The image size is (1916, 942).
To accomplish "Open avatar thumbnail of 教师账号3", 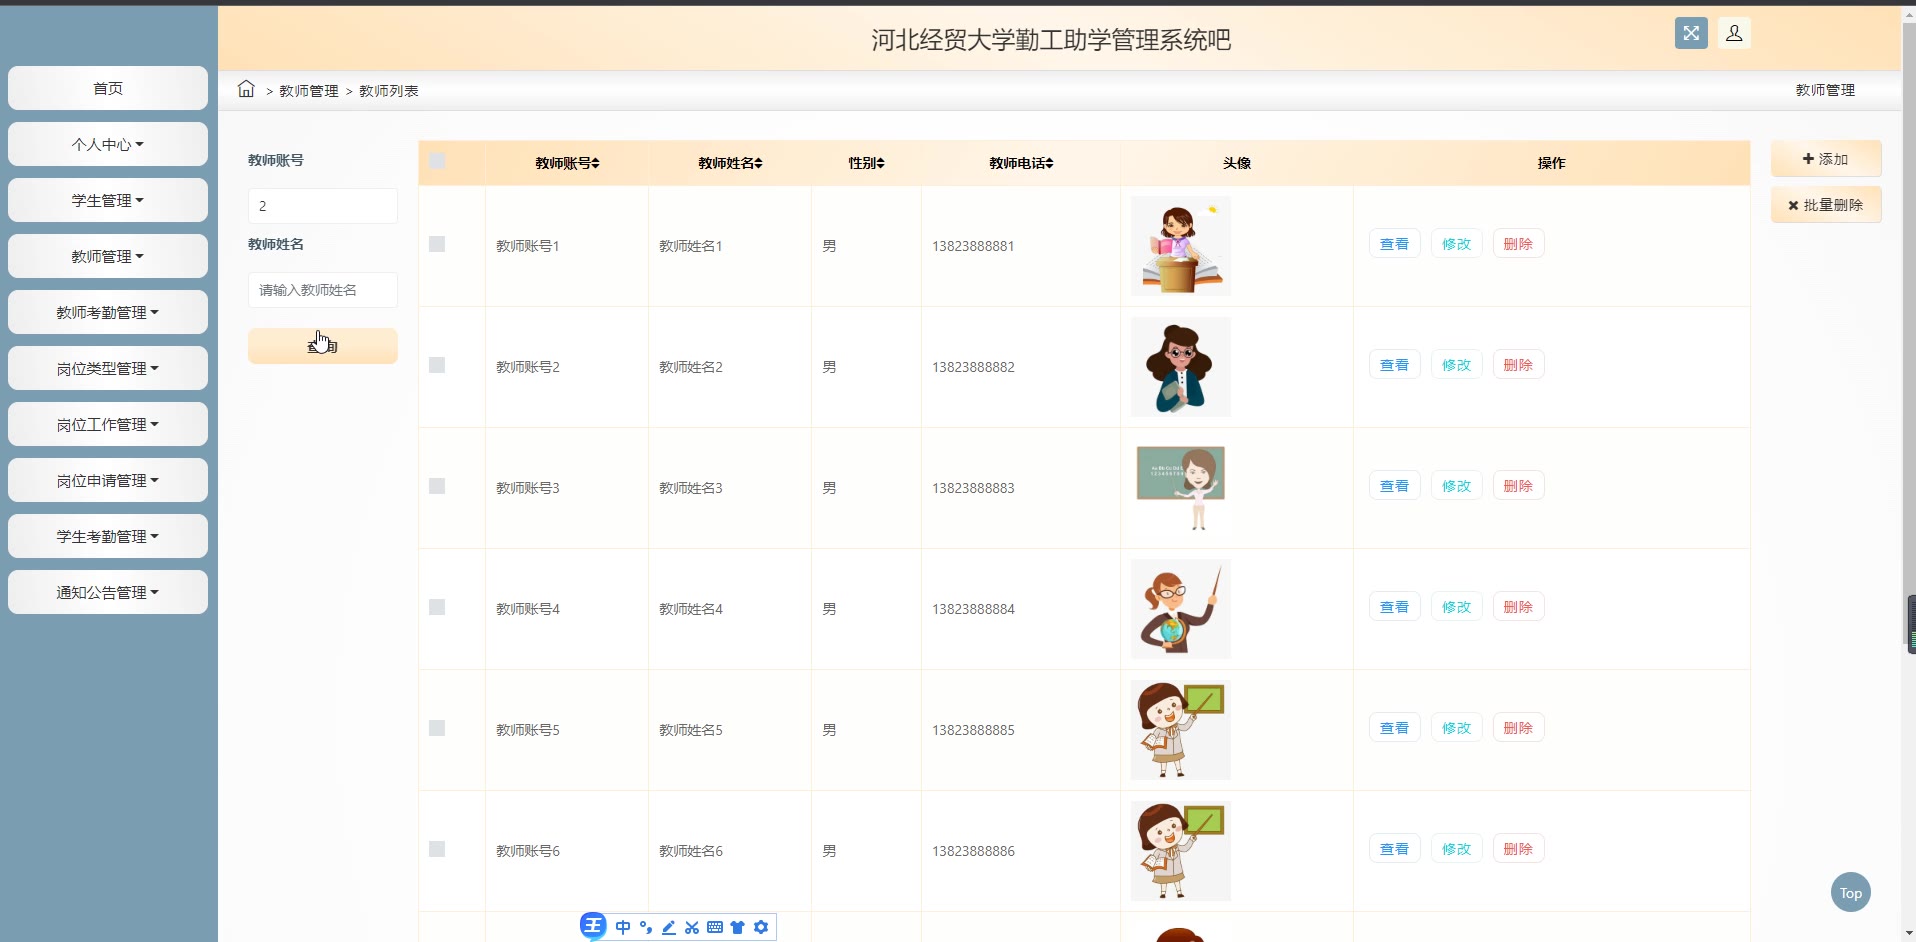I will [x=1181, y=488].
